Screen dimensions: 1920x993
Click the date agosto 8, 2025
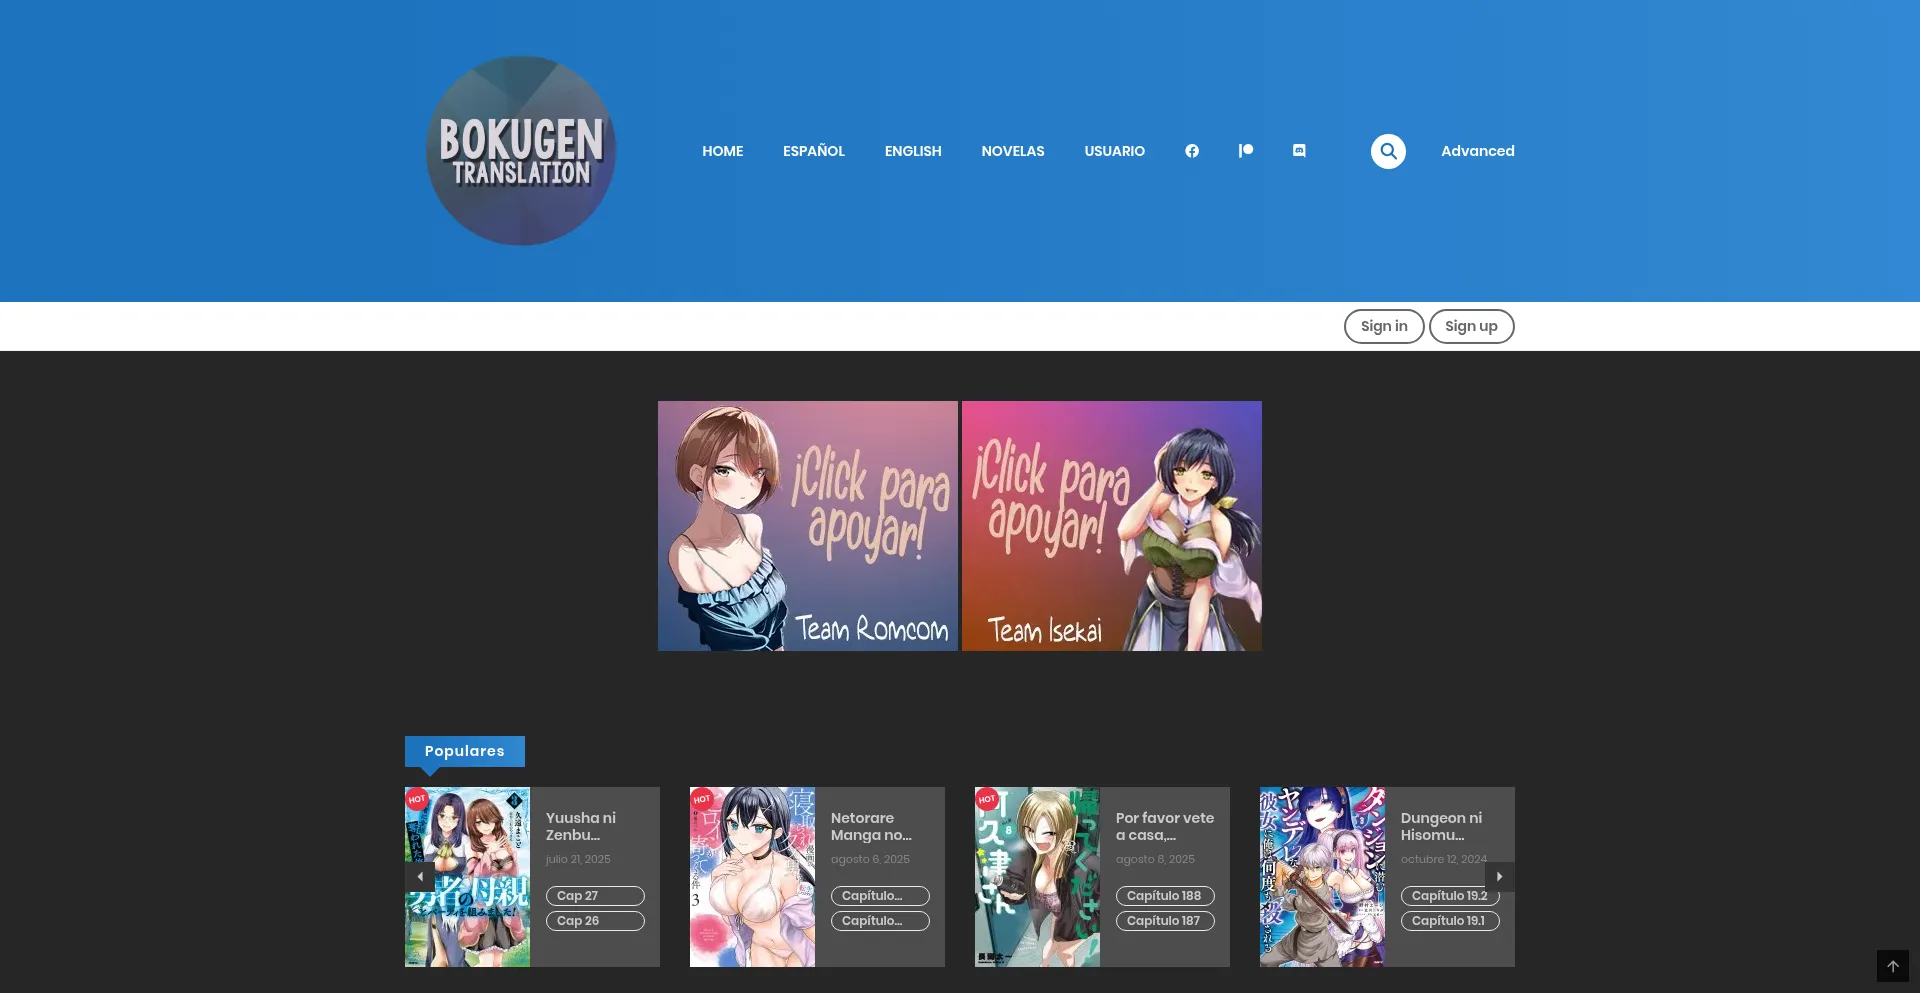coord(1155,859)
